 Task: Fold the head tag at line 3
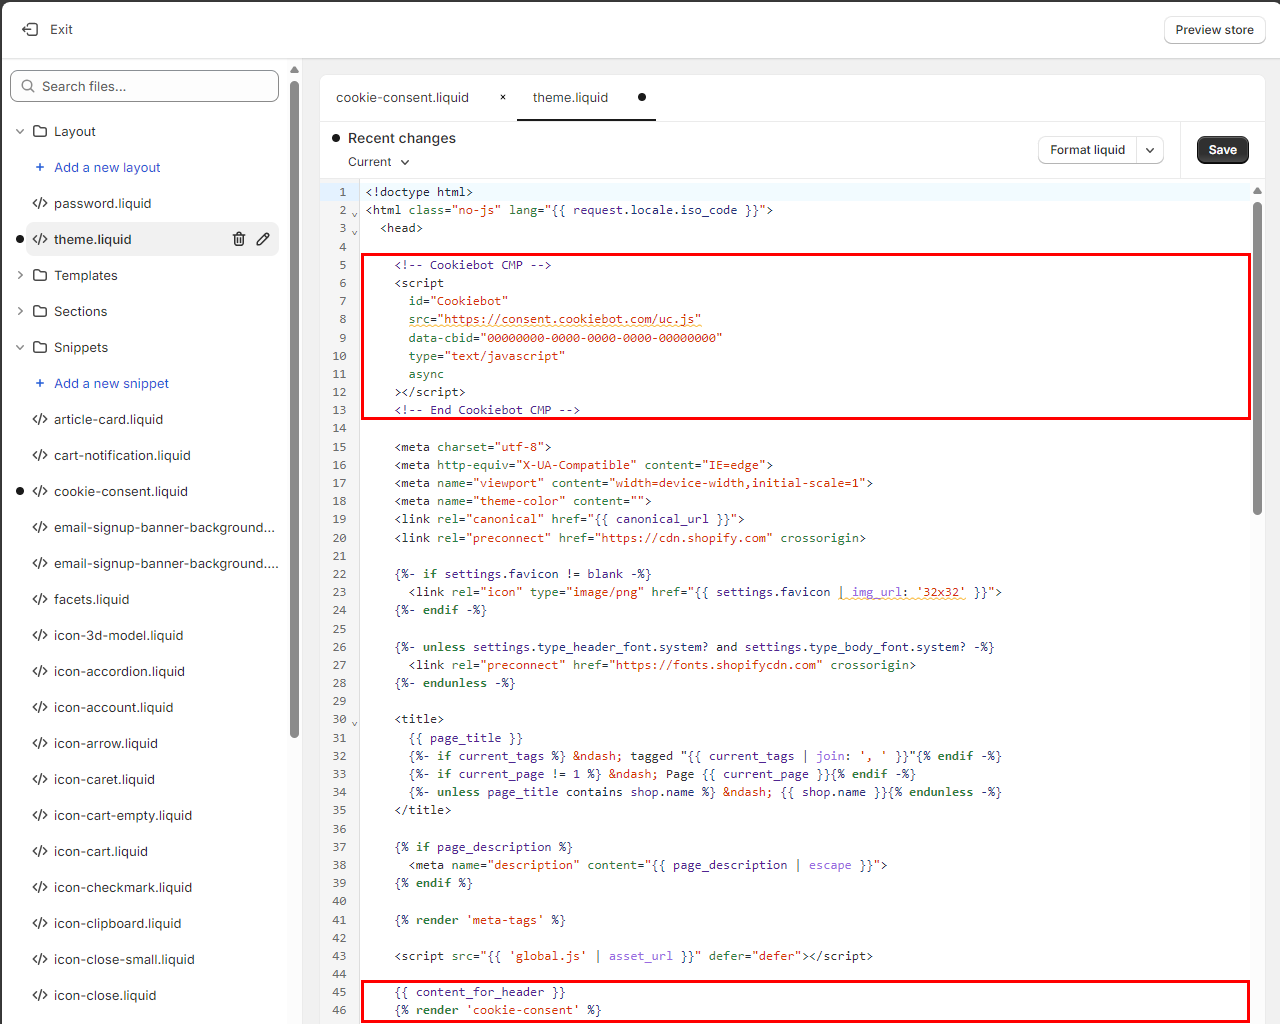[x=354, y=231]
